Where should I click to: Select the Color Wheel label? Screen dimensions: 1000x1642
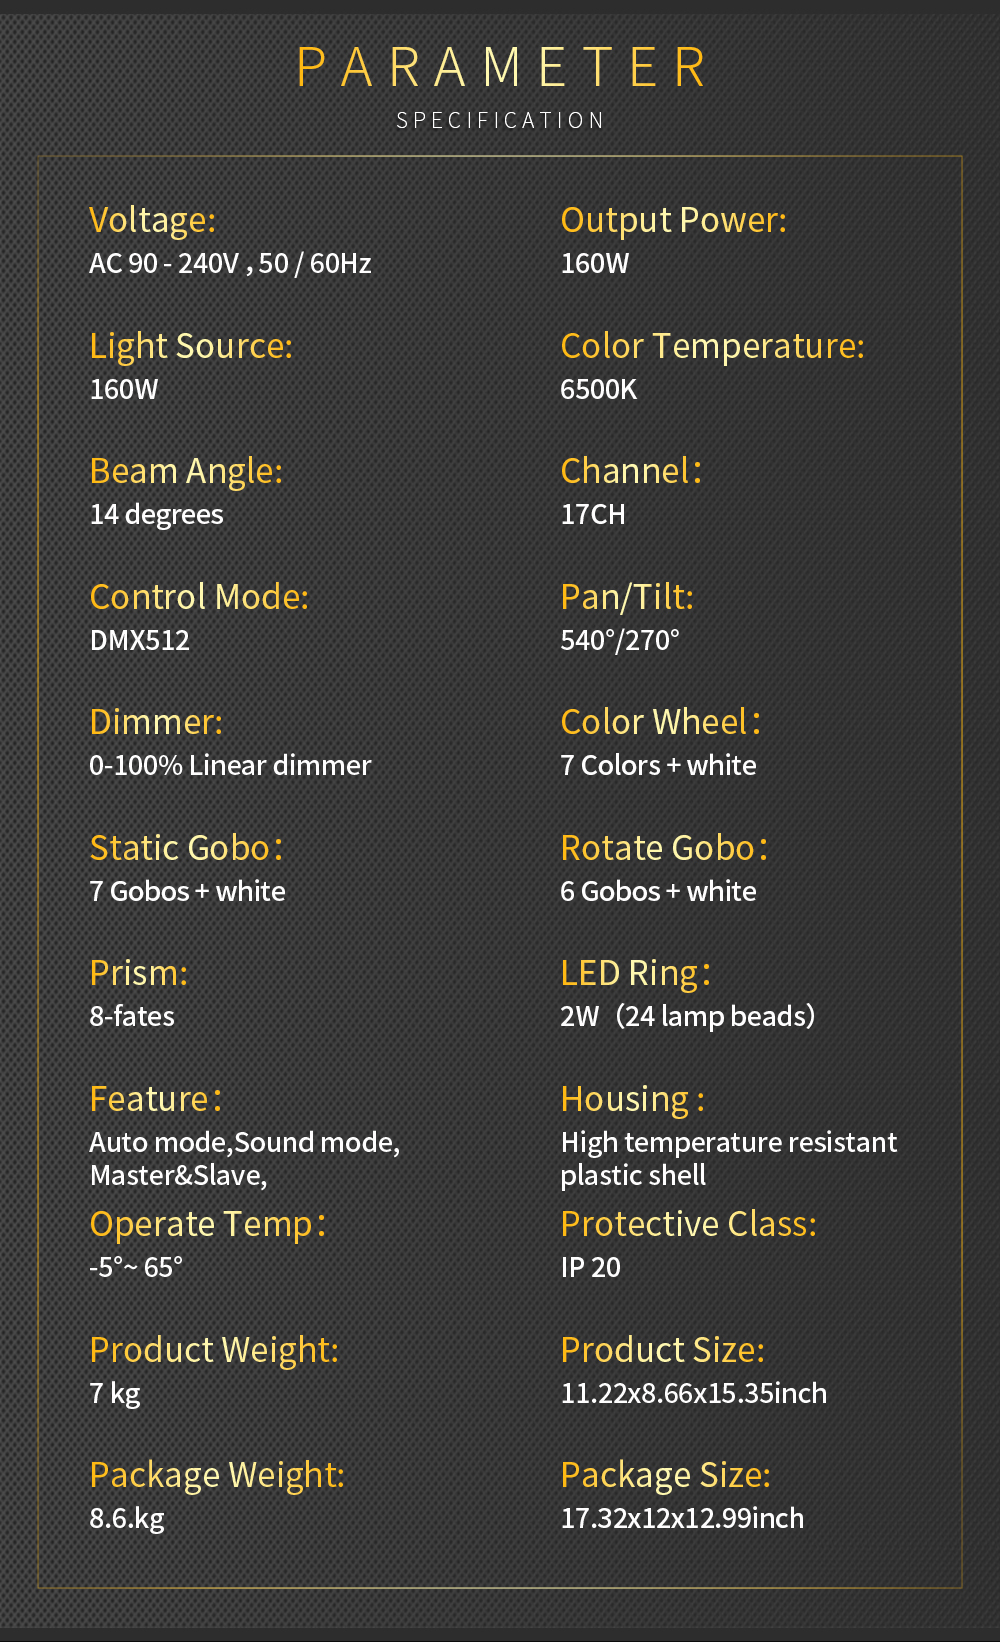click(660, 723)
